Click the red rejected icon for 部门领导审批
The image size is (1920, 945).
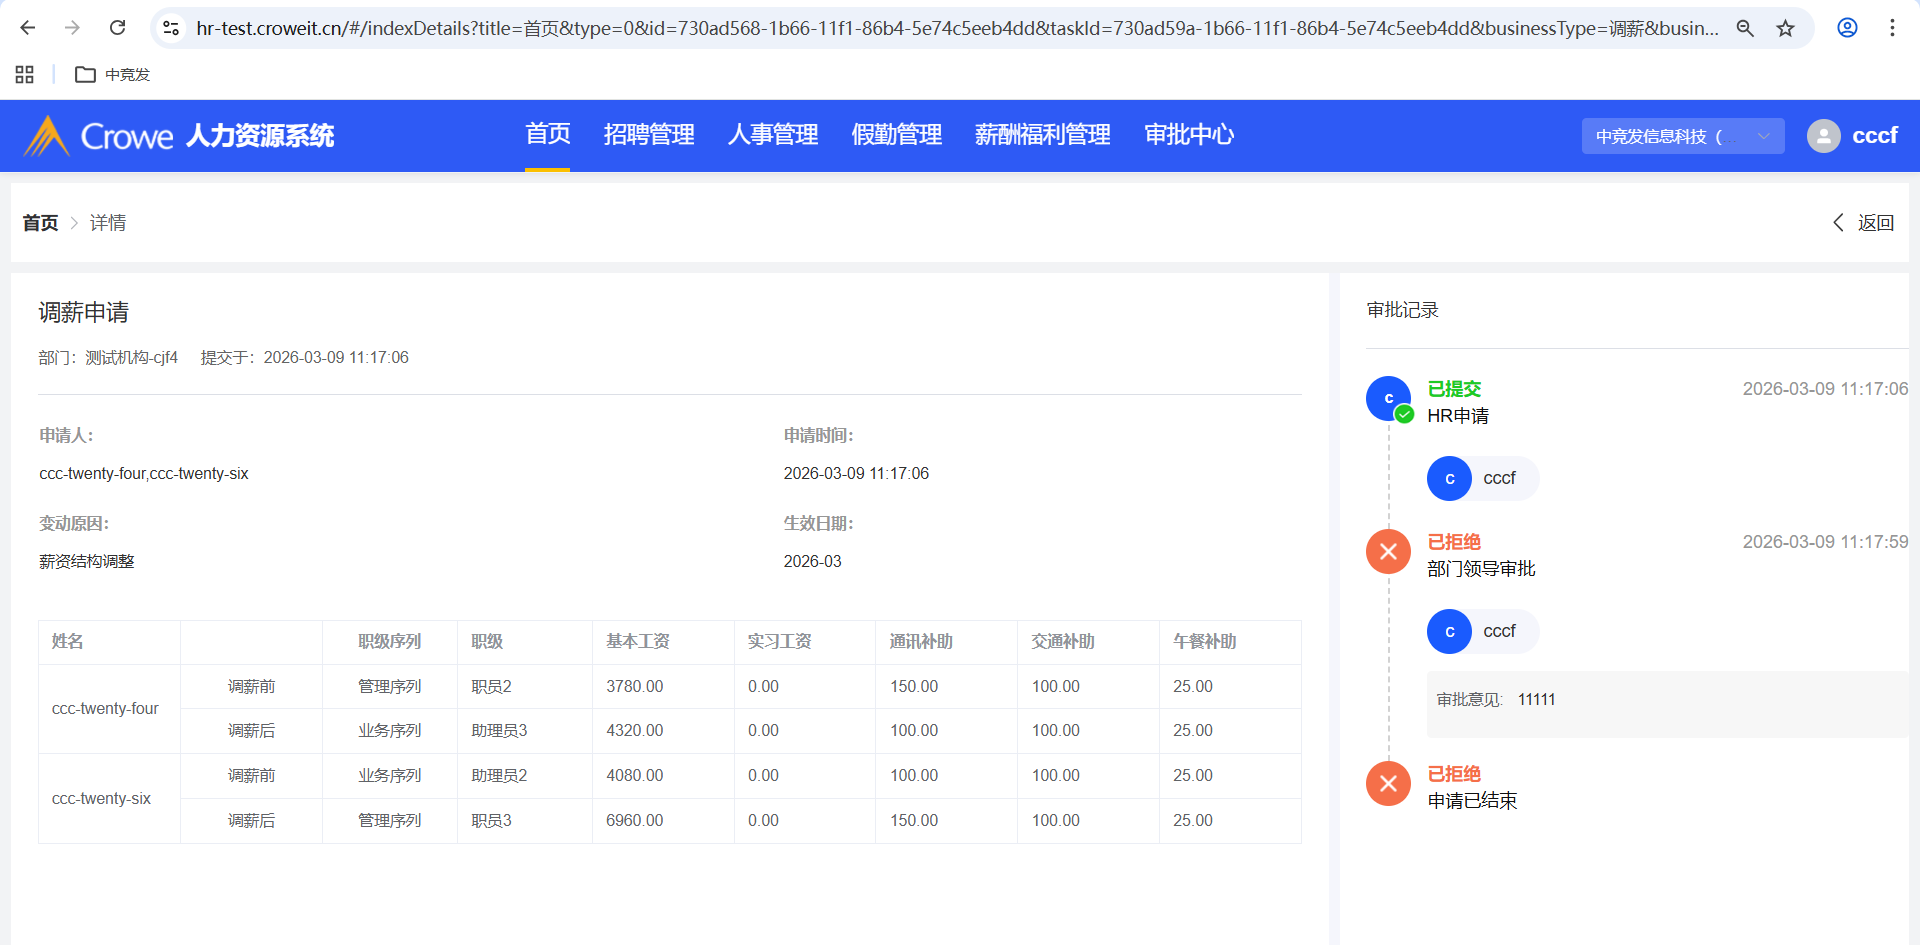(1388, 552)
